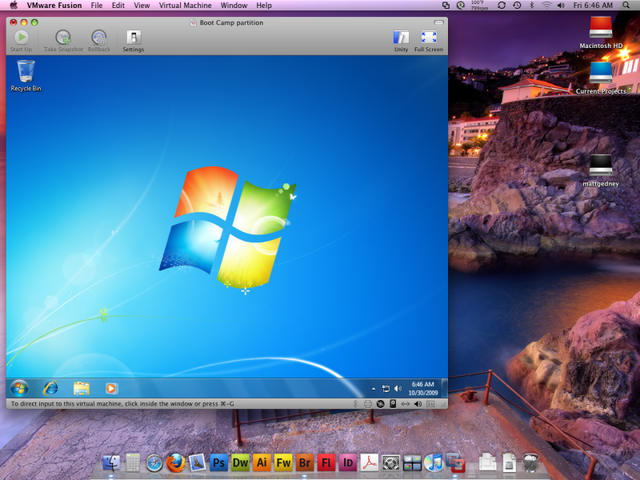Open the Macintosh HD desktop drive

601,33
